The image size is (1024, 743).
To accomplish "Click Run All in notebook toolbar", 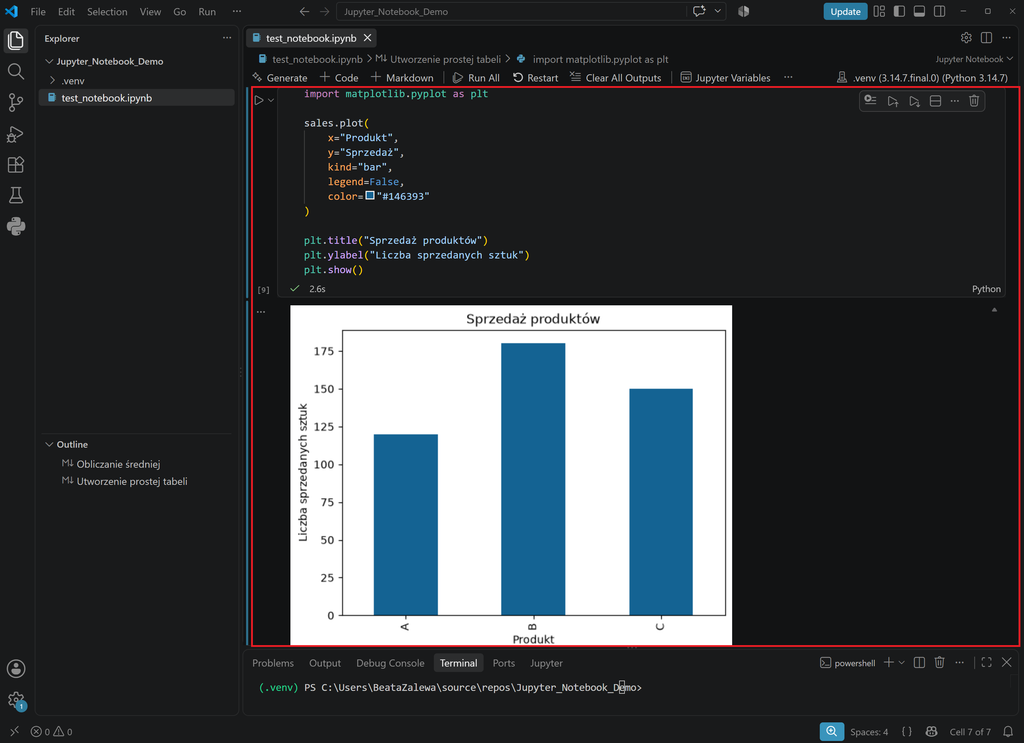I will pos(476,78).
